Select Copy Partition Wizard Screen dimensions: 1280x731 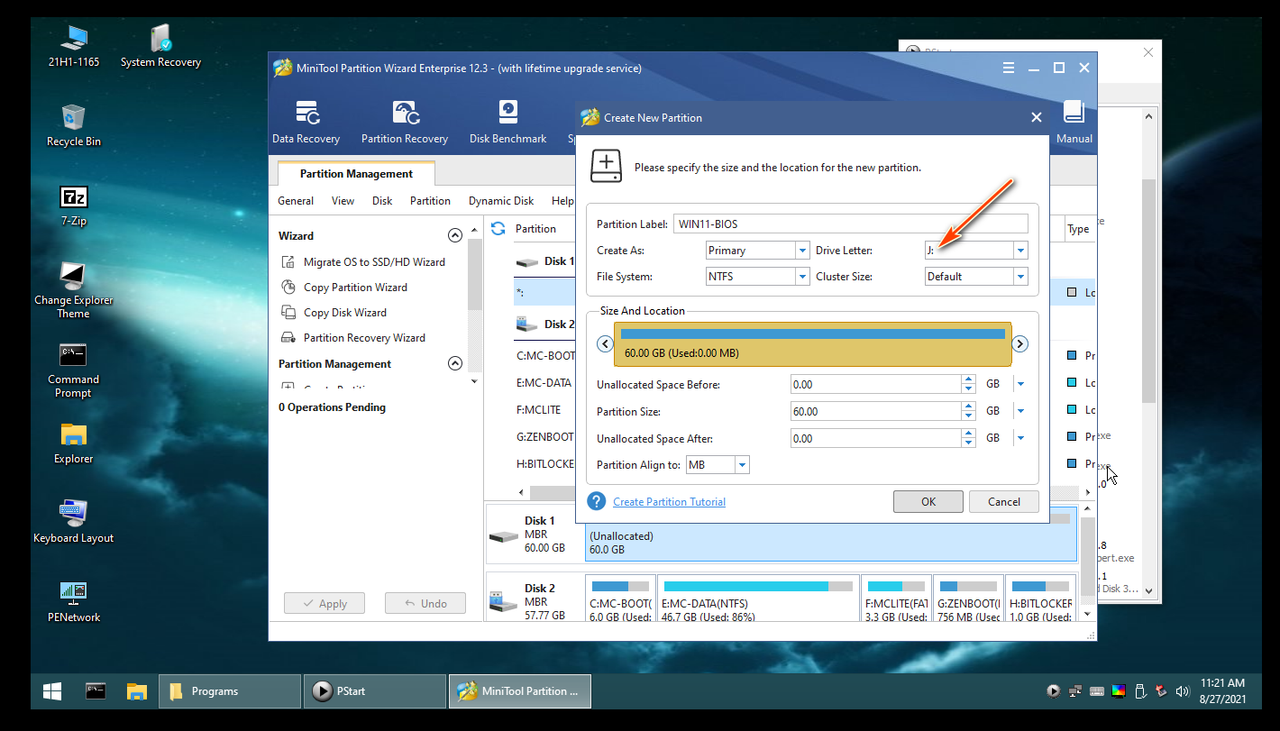coord(355,287)
